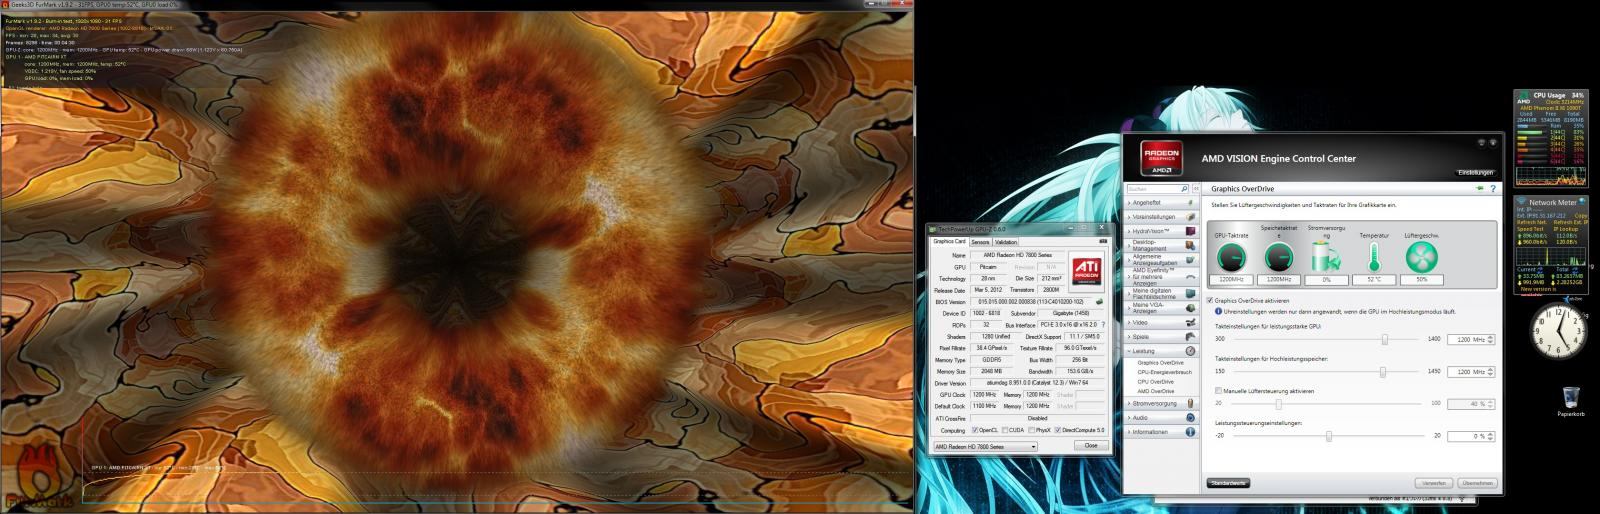Click the Audio speaker icon in sidebar
The height and width of the screenshot is (514, 1600).
1190,417
